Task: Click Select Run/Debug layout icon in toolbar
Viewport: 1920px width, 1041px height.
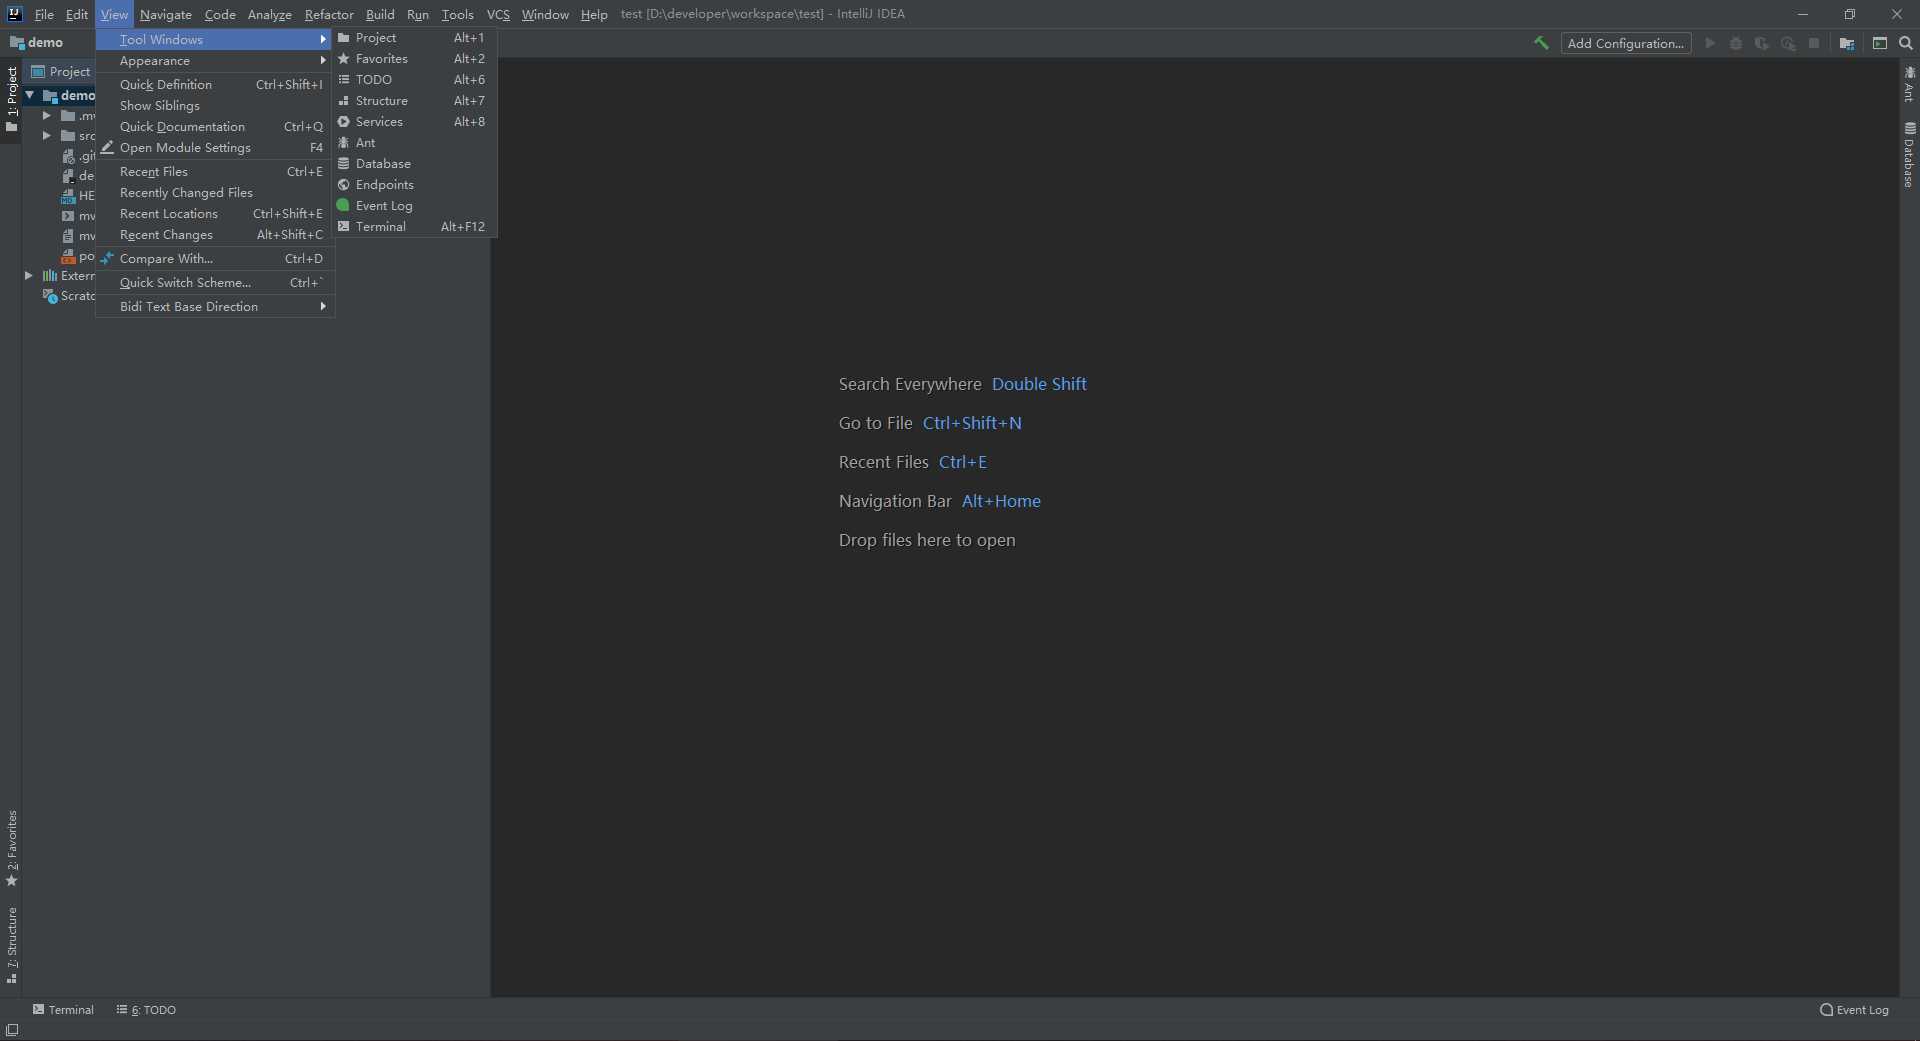Action: click(1880, 43)
